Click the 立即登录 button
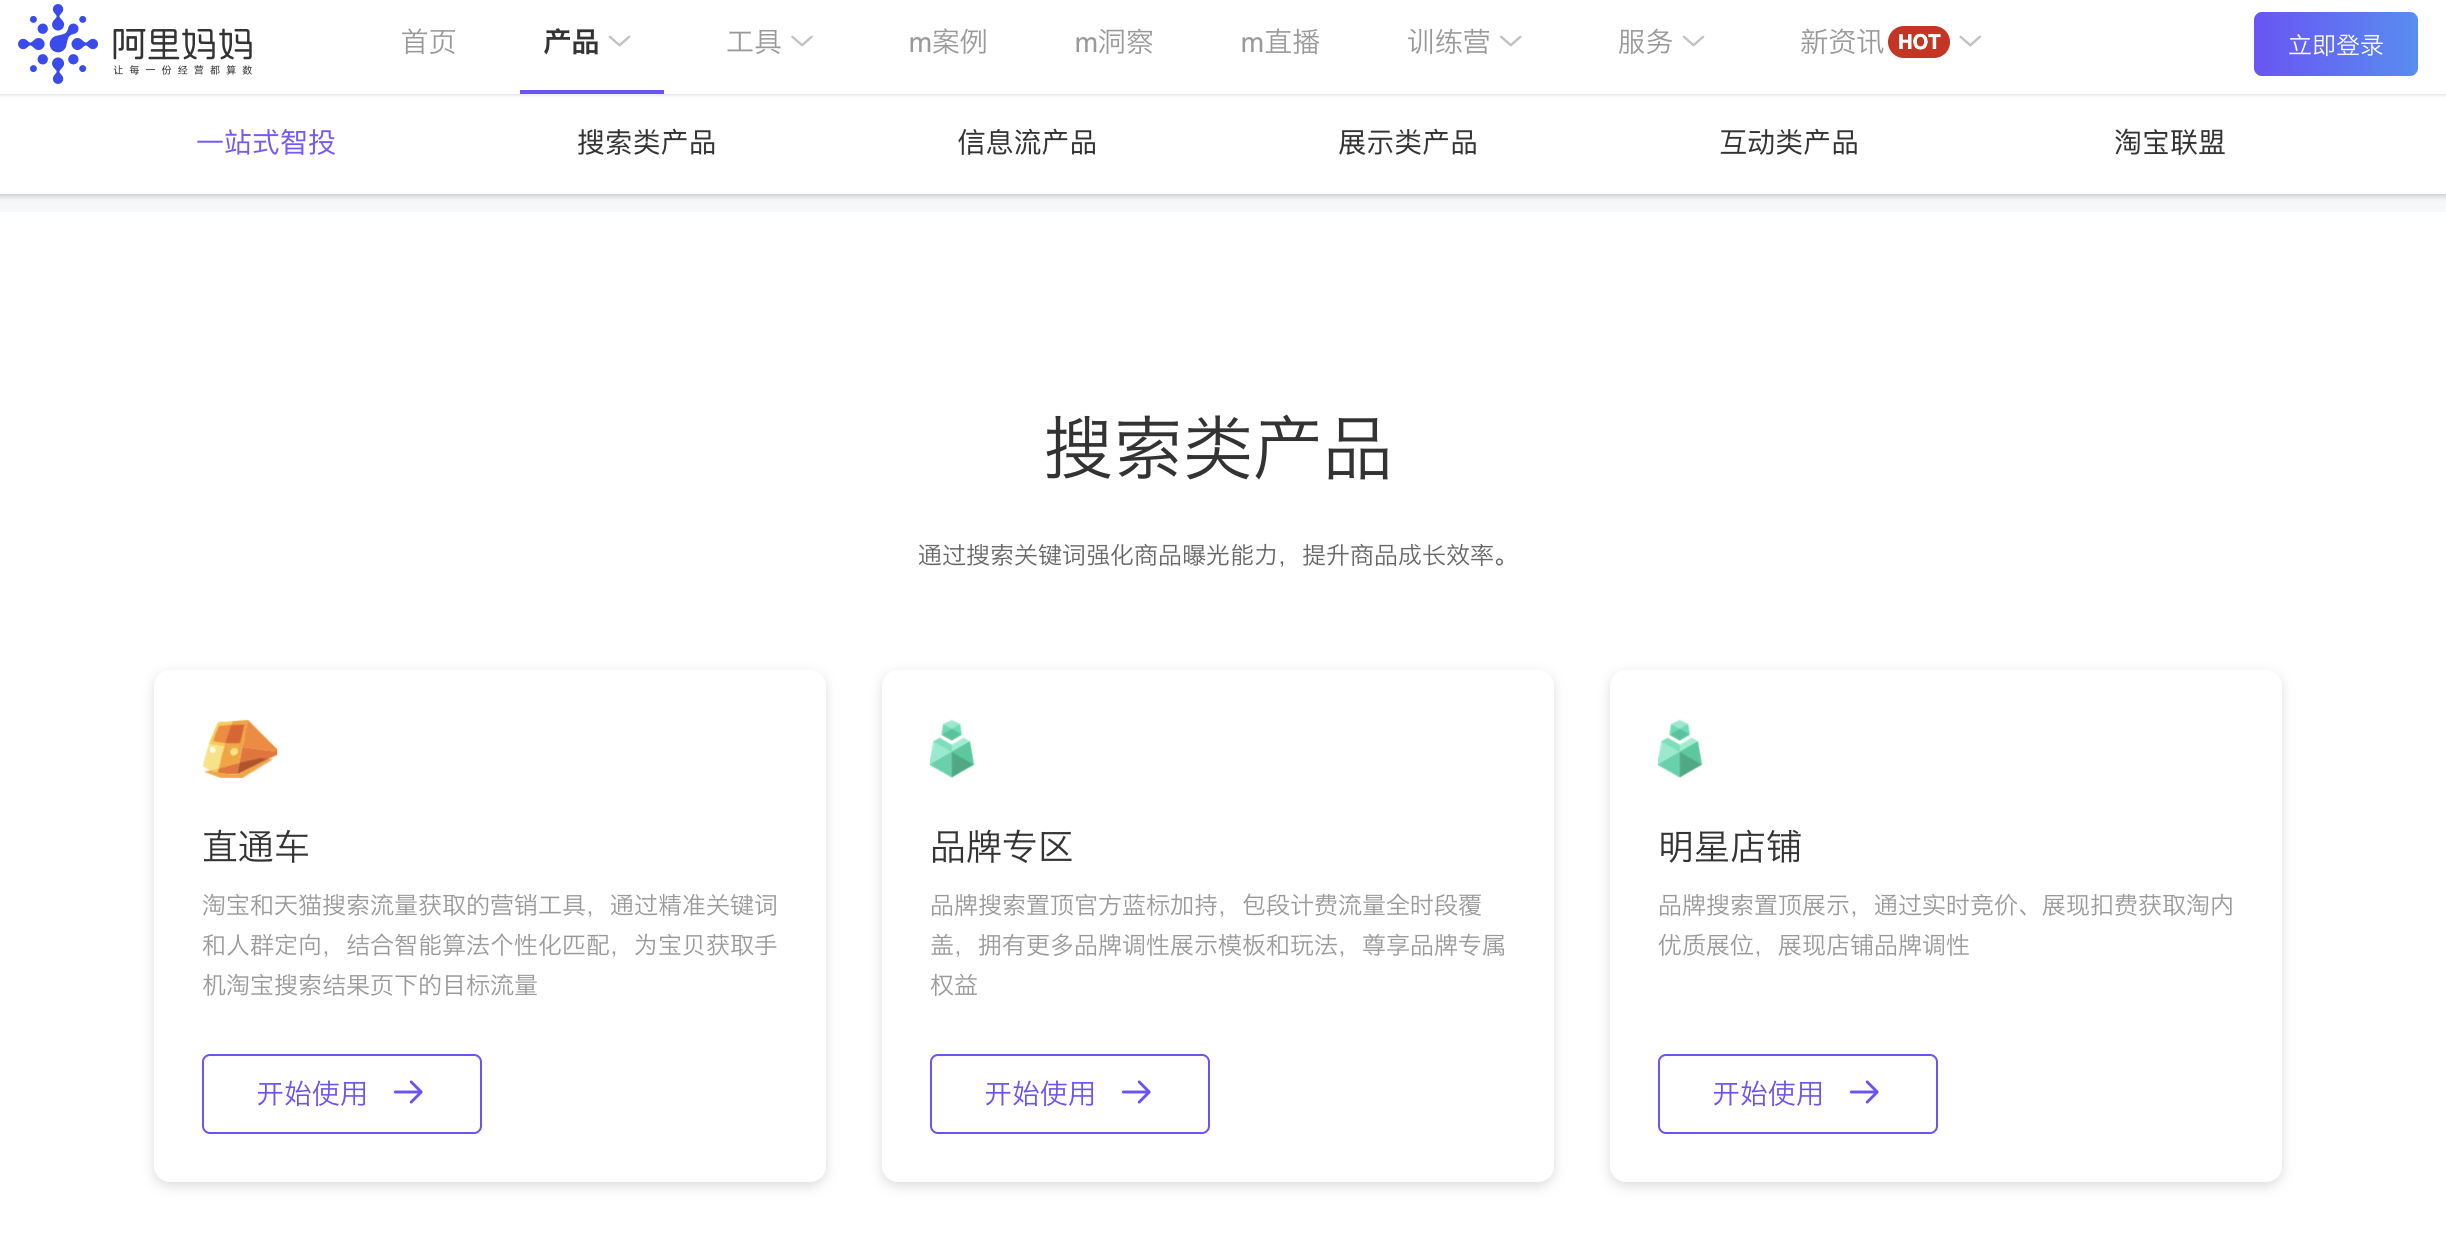2446x1250 pixels. 2335,44
